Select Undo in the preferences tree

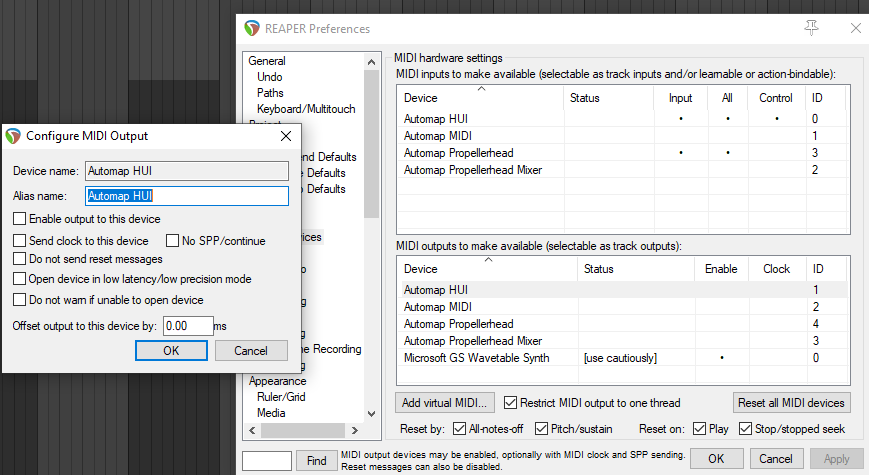269,77
